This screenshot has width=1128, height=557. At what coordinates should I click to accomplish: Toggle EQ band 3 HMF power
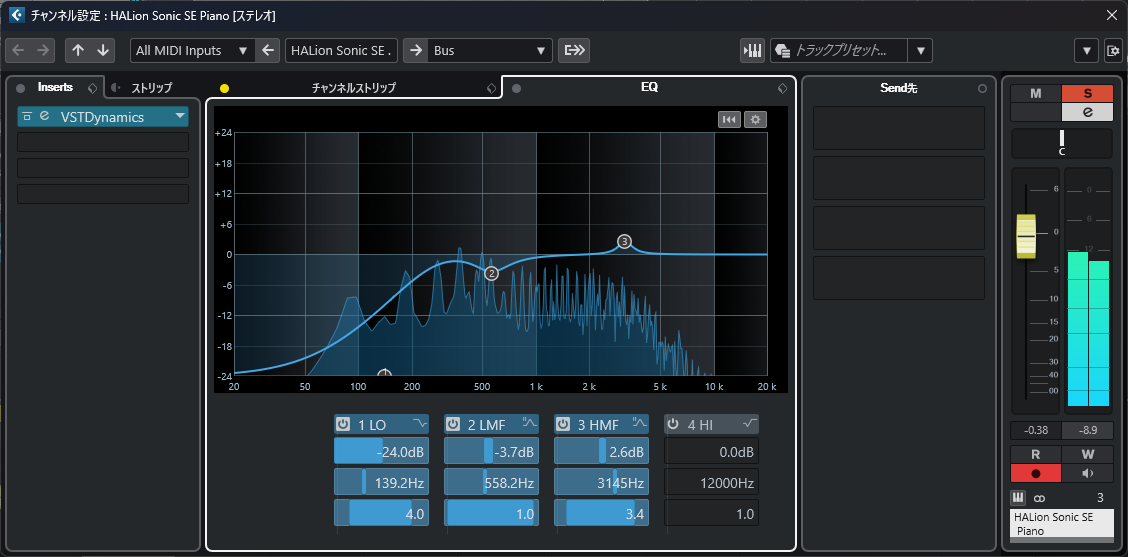click(x=563, y=424)
